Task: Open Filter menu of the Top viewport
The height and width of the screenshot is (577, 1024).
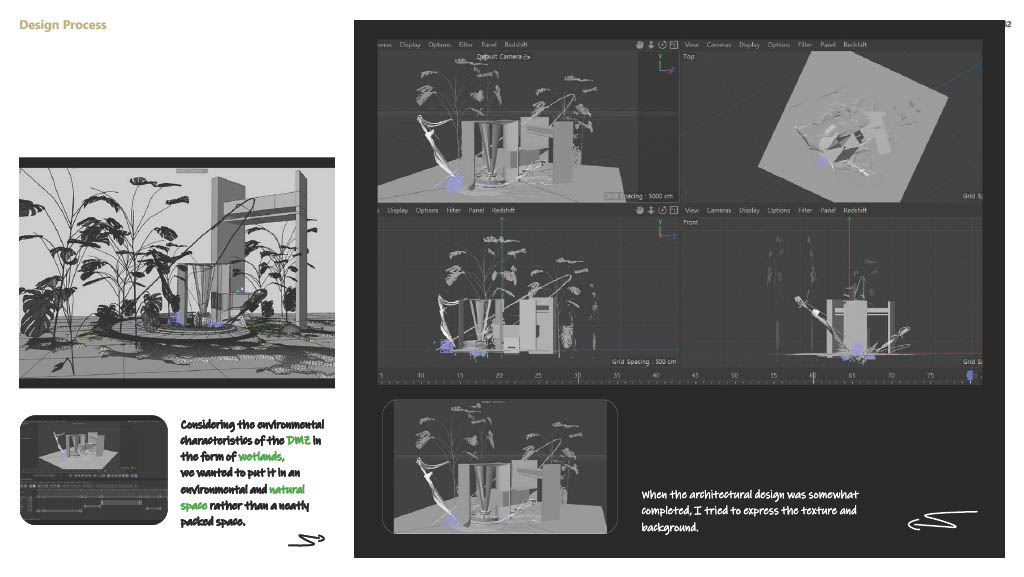Action: (805, 45)
